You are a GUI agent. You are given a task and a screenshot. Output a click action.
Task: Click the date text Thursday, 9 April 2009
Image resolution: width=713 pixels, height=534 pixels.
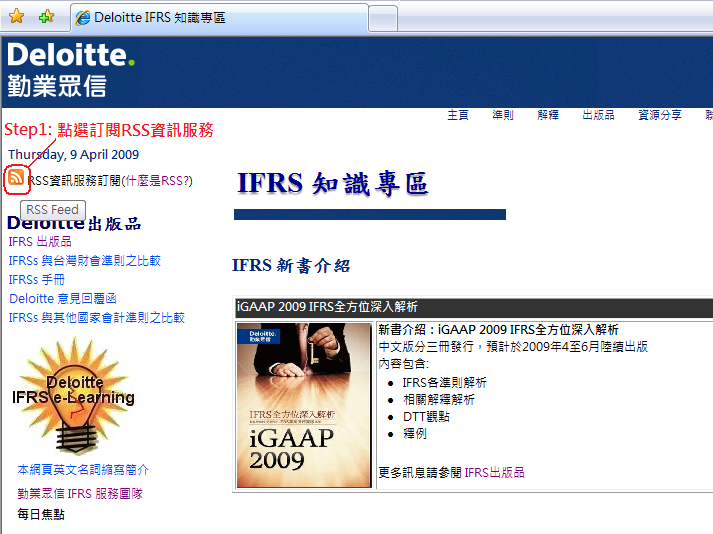[x=74, y=155]
